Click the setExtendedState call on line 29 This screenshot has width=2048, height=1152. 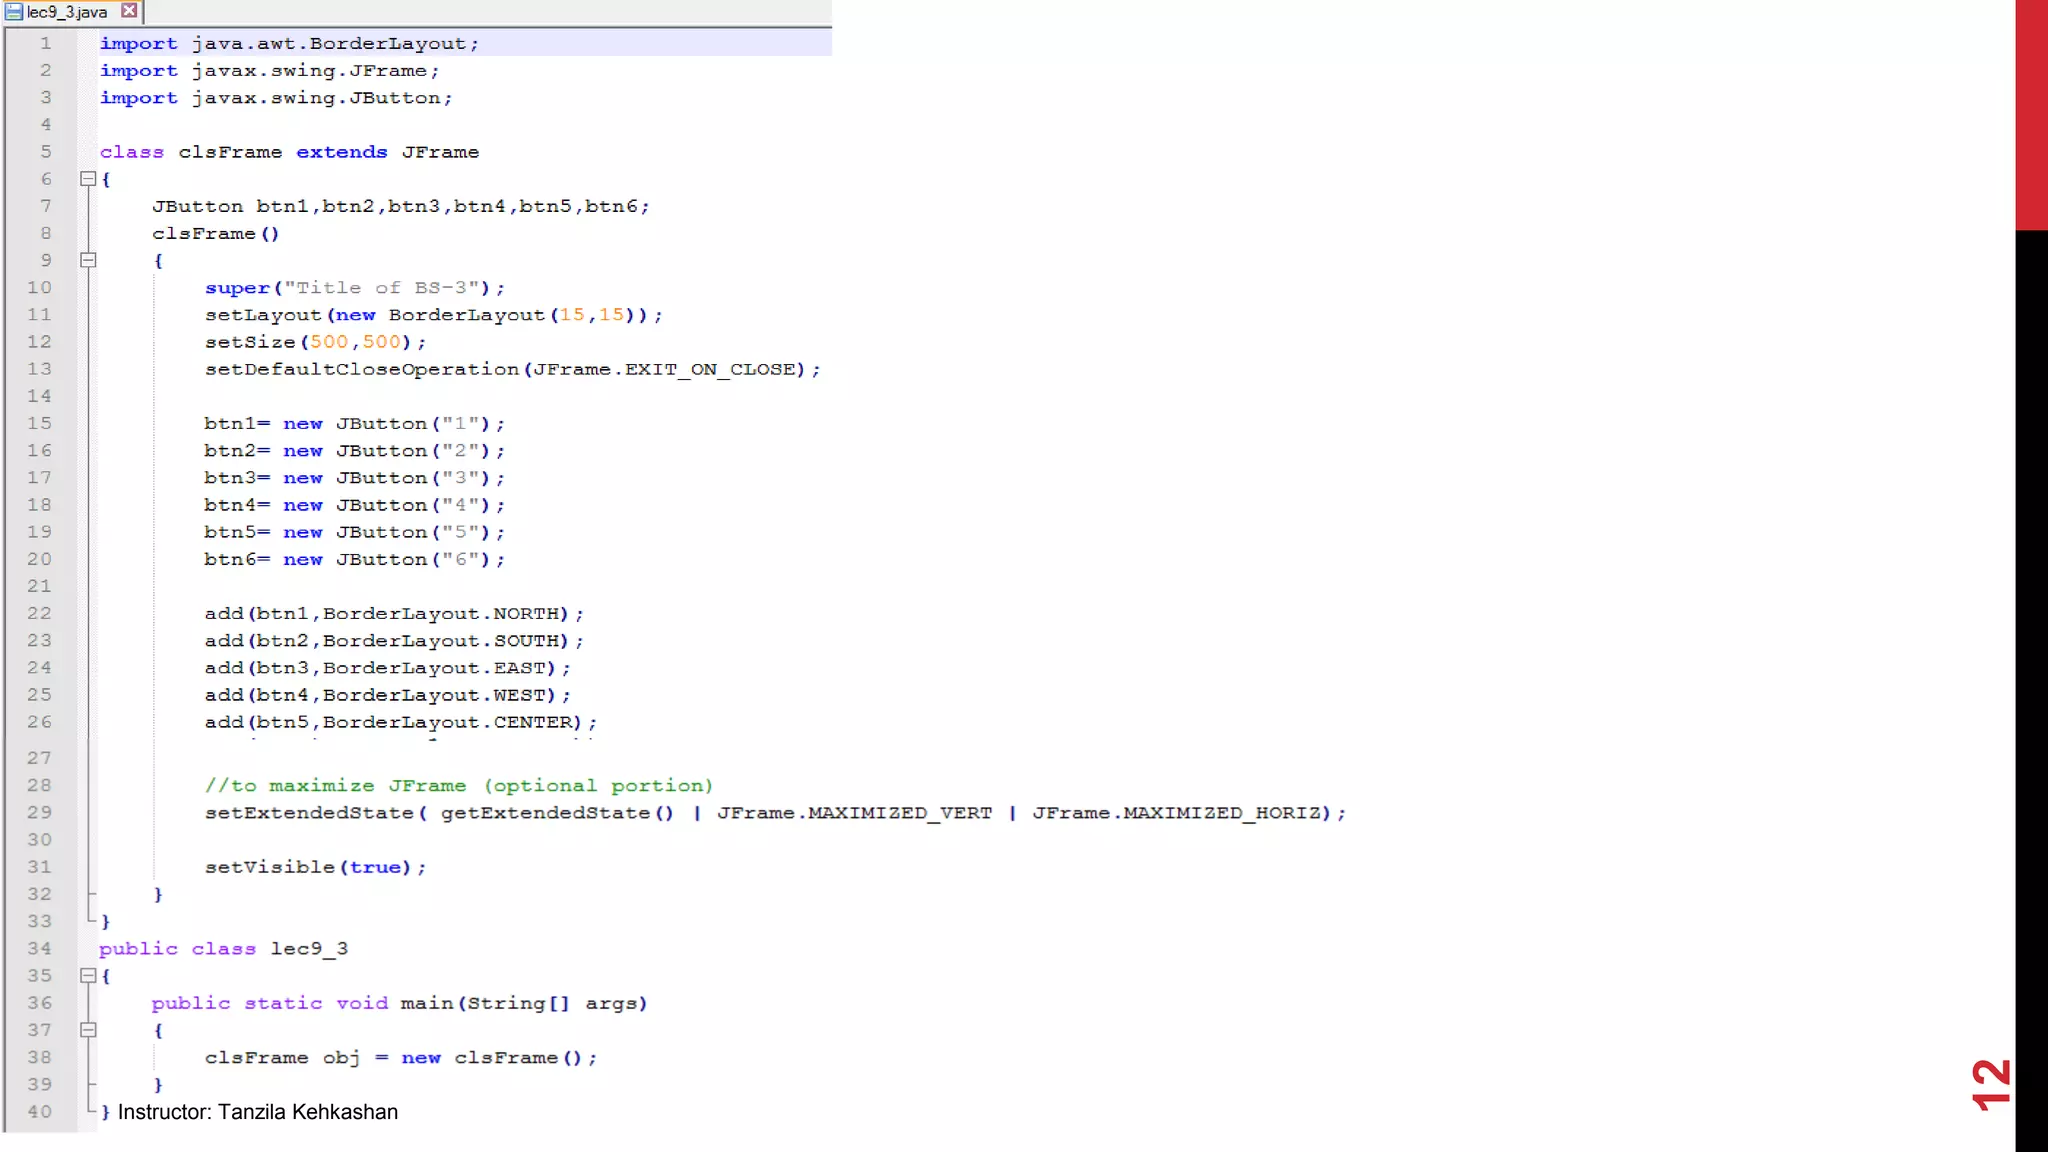click(x=309, y=813)
